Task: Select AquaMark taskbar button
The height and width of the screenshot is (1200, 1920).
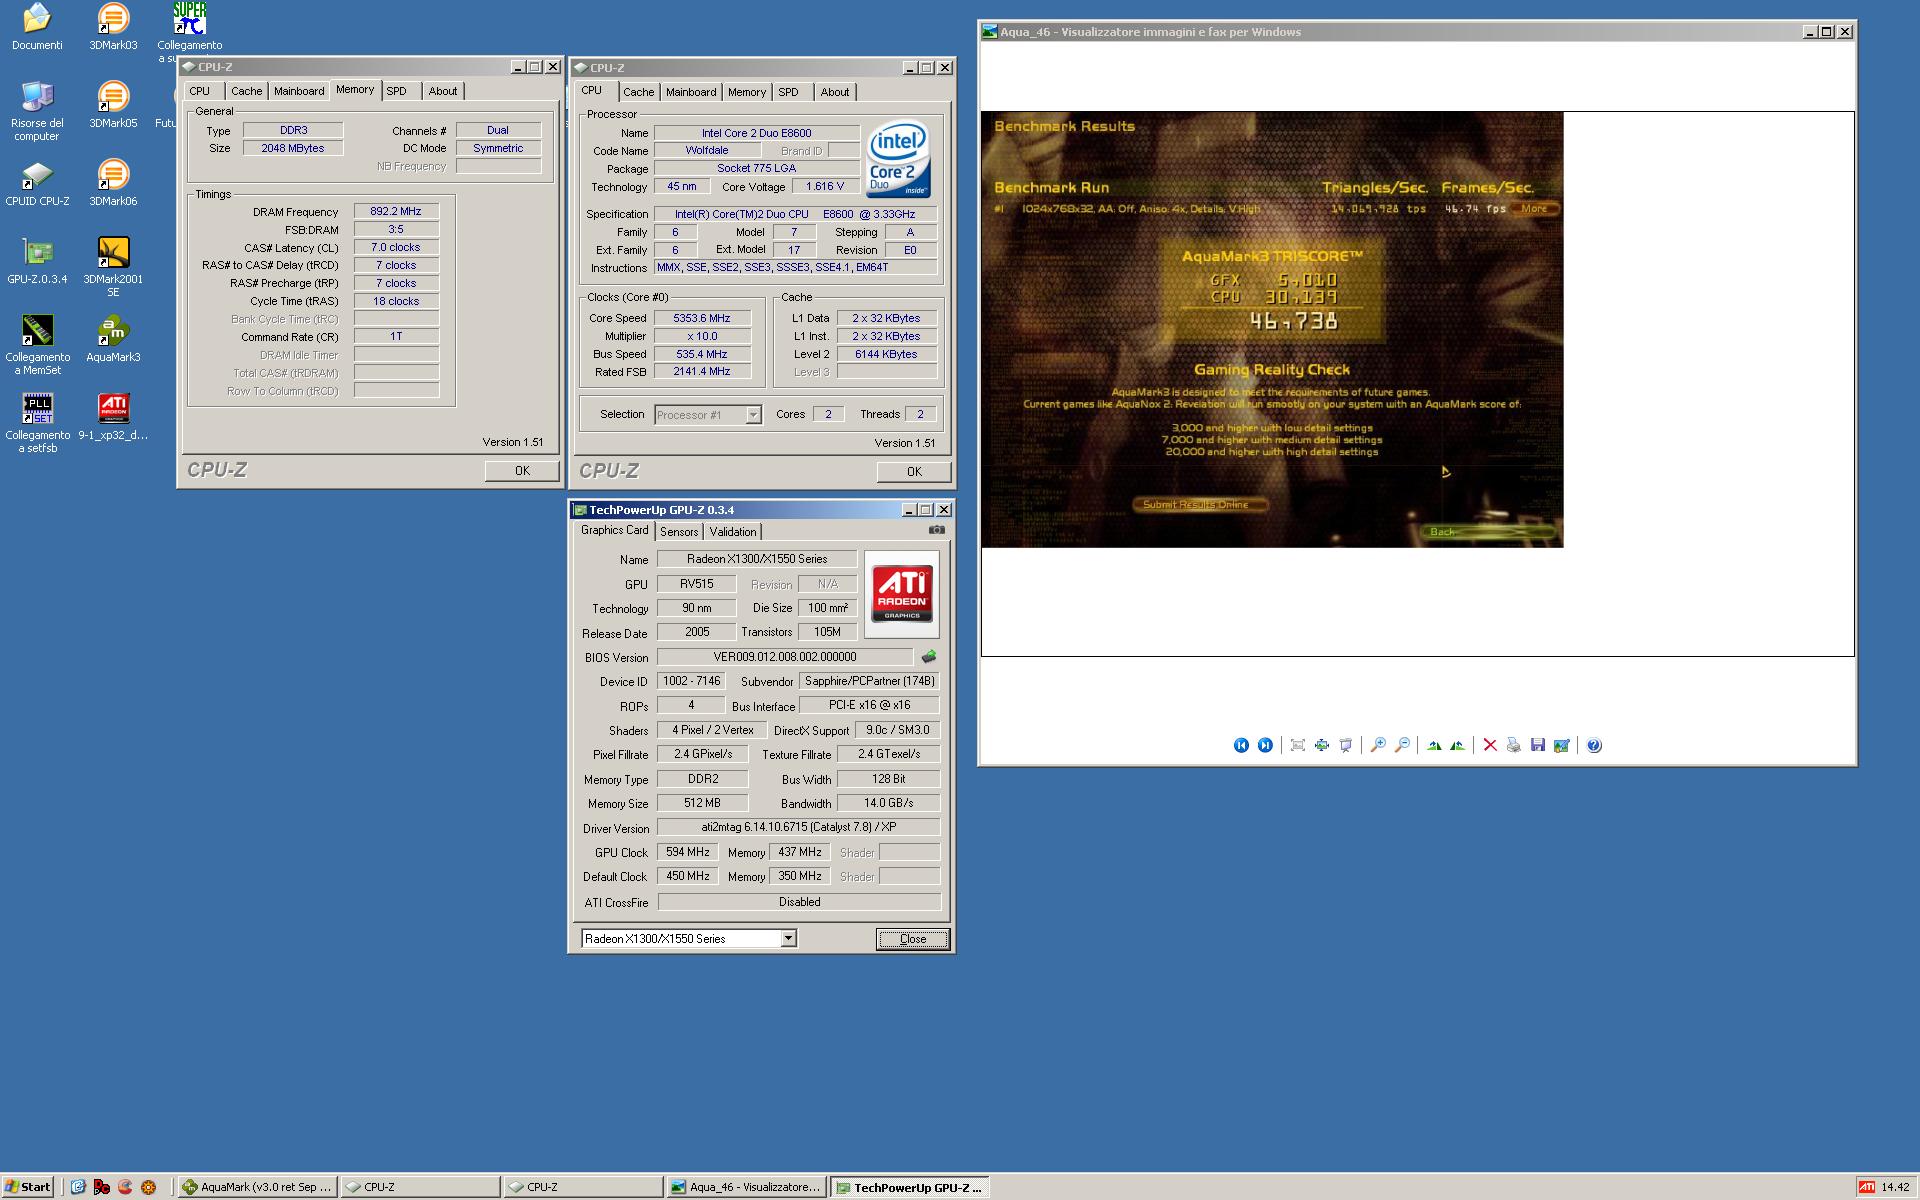Action: coord(257,1187)
